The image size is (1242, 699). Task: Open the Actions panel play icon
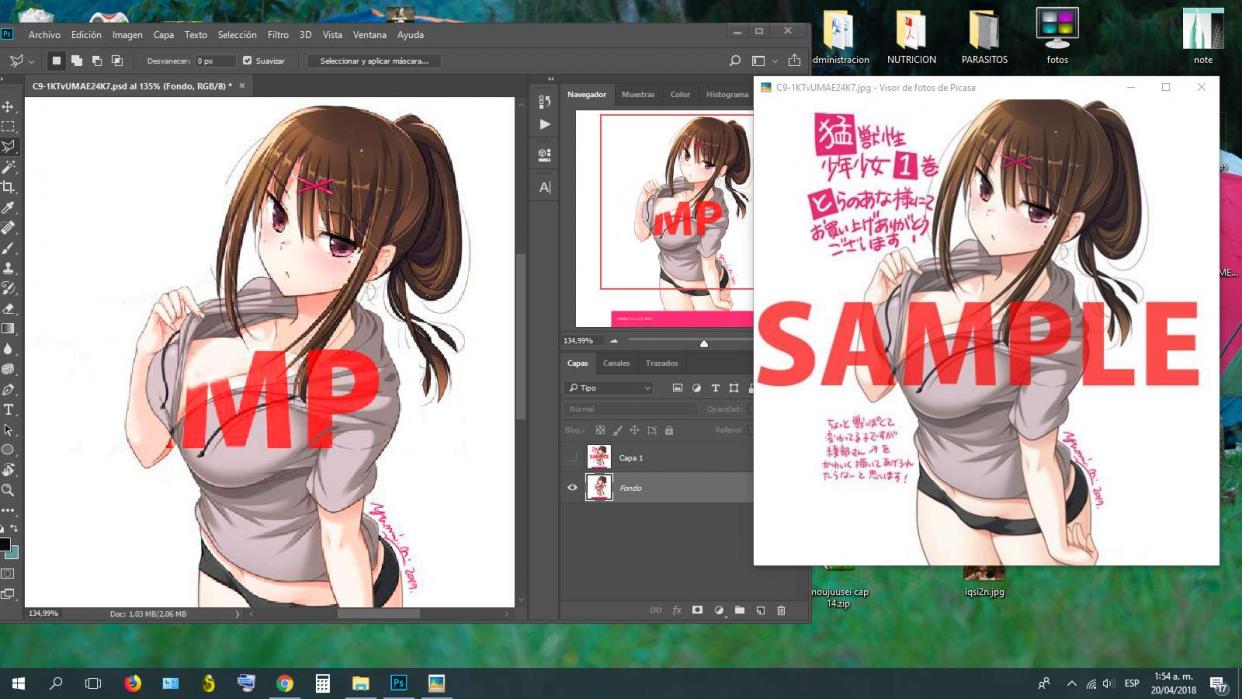[544, 125]
